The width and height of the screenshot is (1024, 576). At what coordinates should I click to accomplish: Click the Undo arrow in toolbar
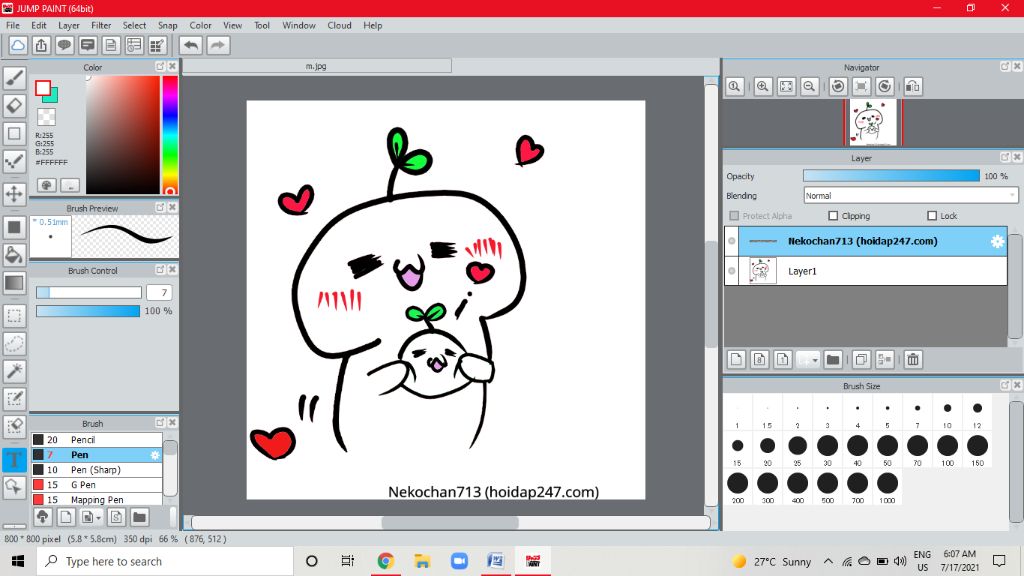[x=191, y=45]
